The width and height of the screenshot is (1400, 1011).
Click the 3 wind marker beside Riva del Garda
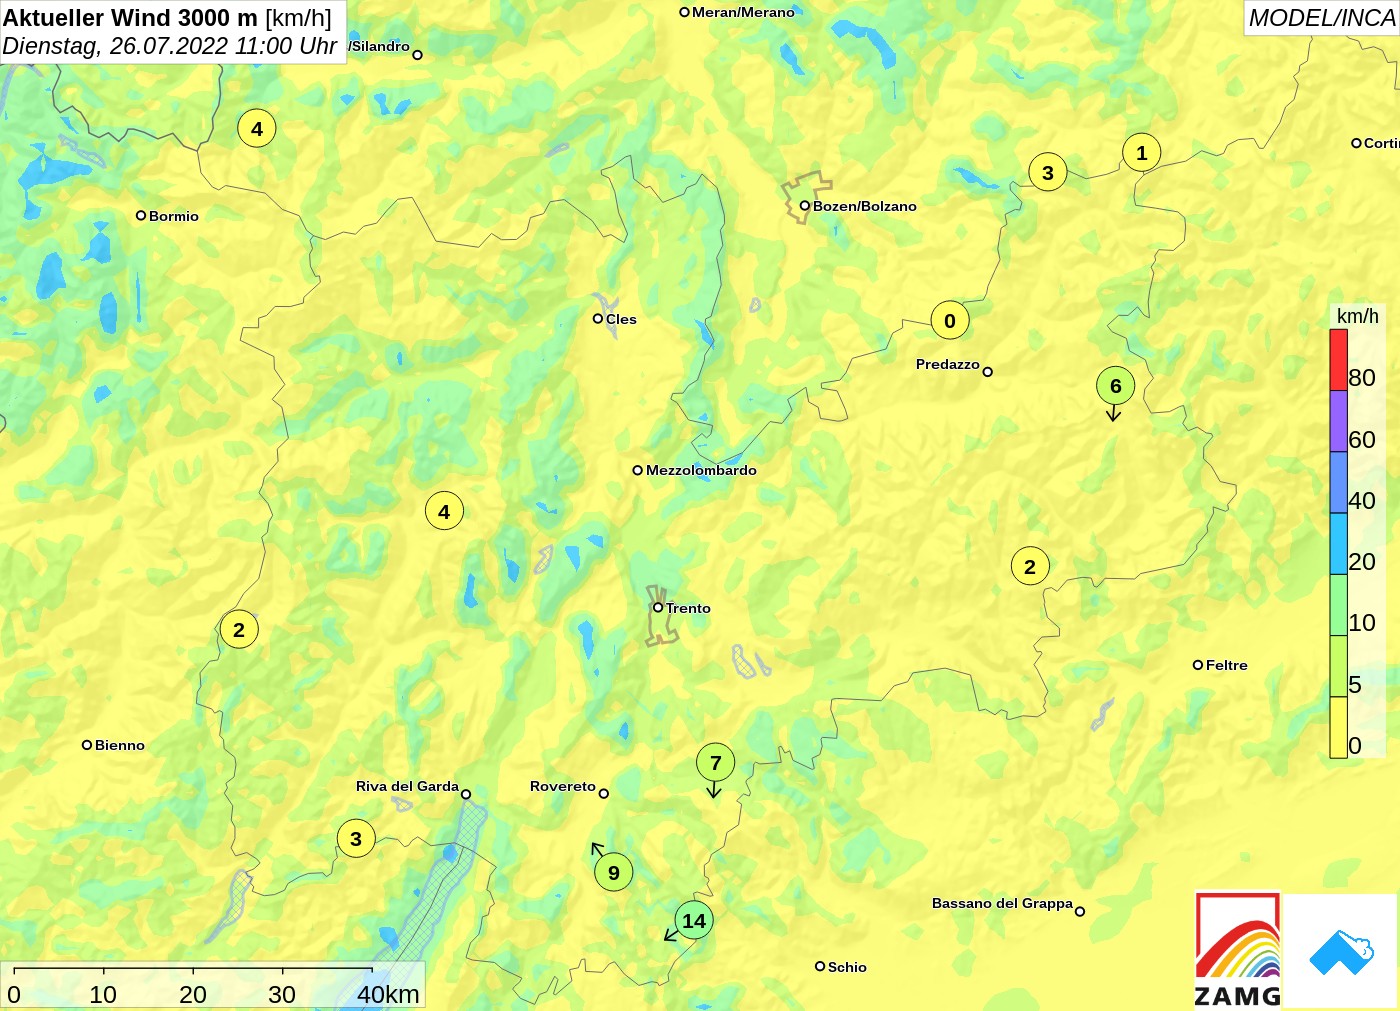coord(356,838)
